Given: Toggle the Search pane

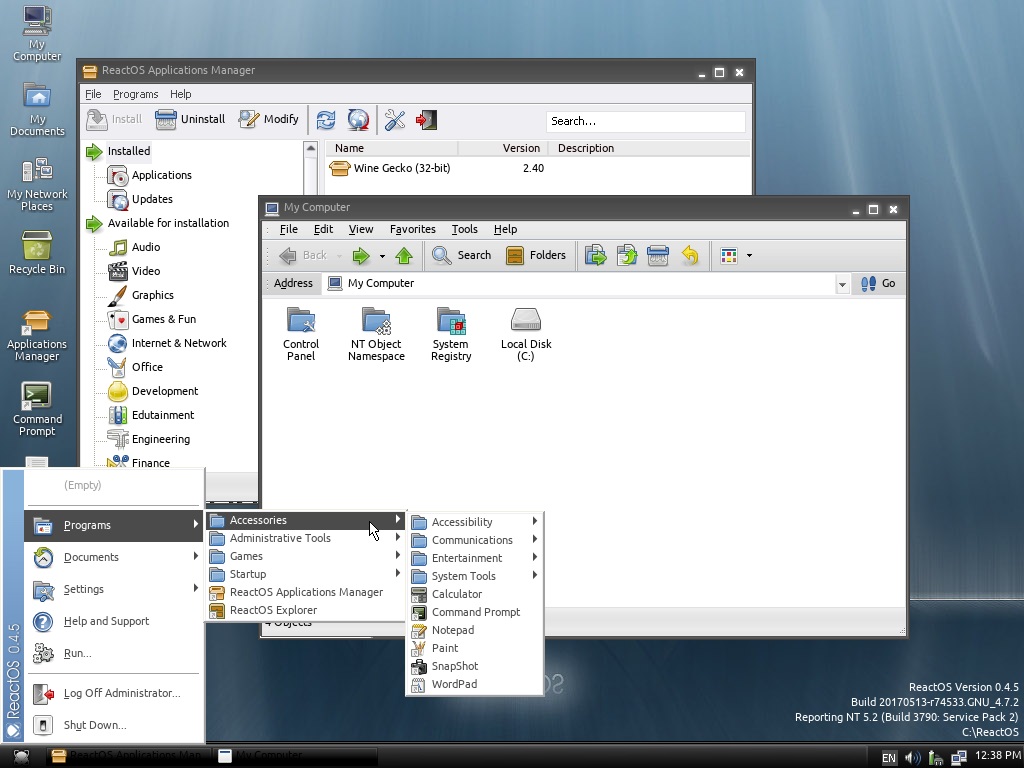Looking at the screenshot, I should click(461, 255).
